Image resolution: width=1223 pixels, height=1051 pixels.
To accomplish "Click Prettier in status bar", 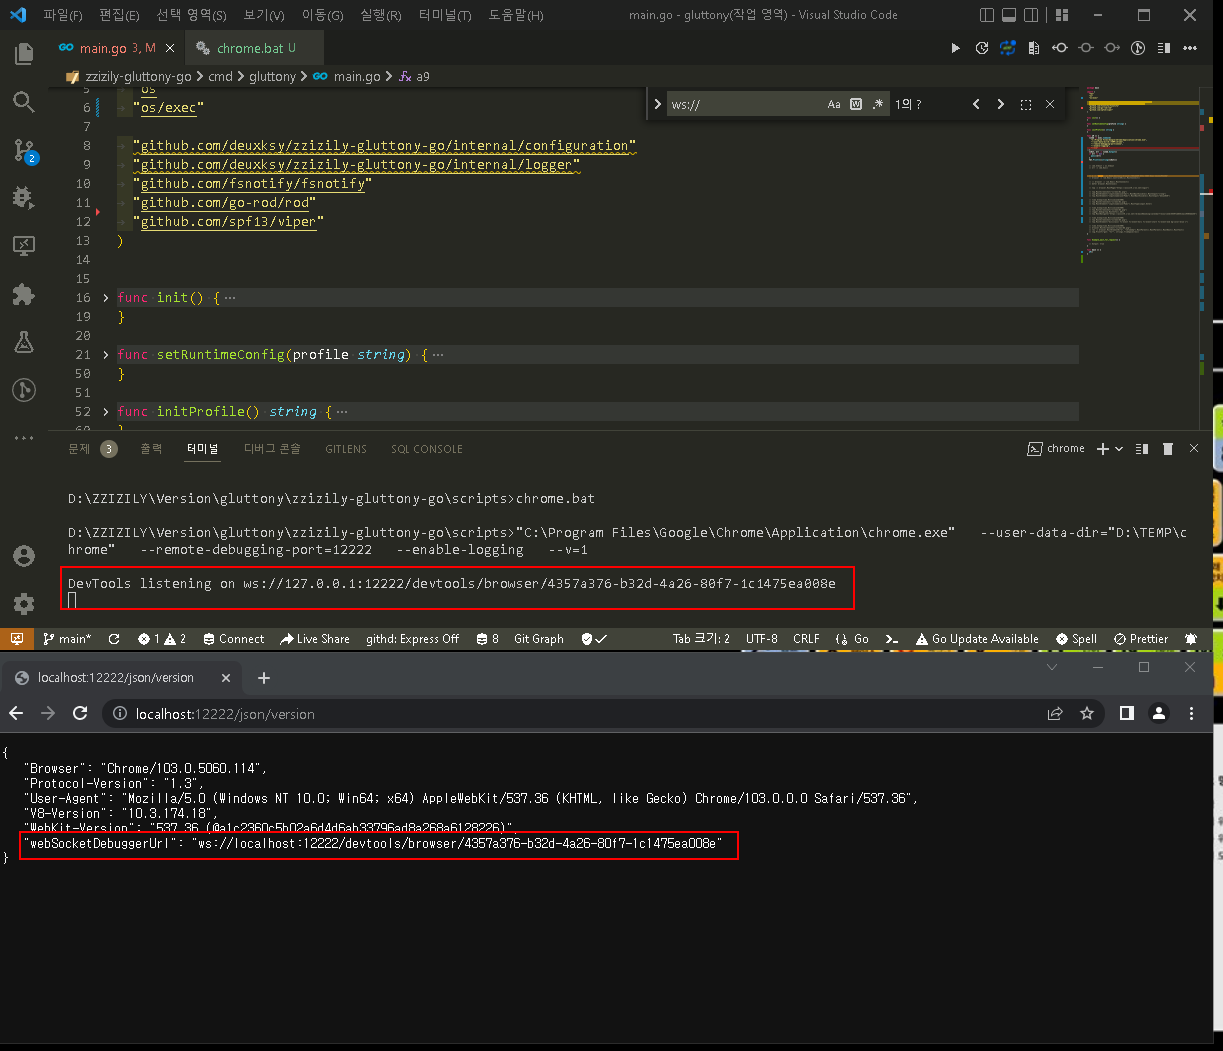I will pos(1141,639).
